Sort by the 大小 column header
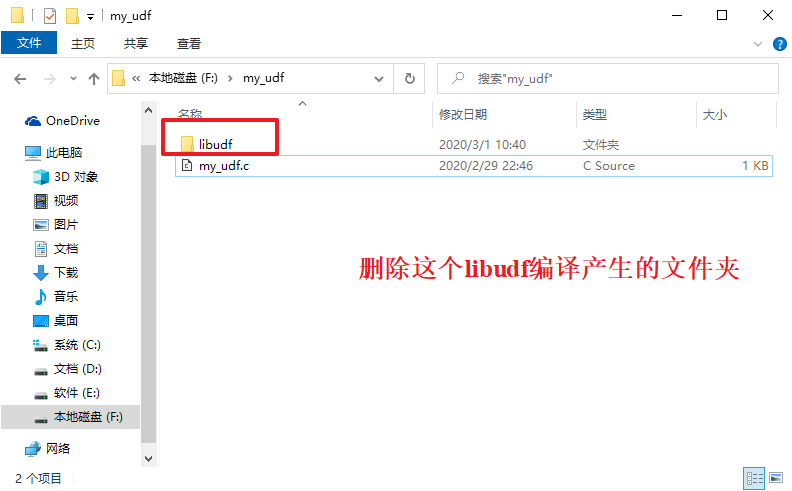 [x=715, y=115]
